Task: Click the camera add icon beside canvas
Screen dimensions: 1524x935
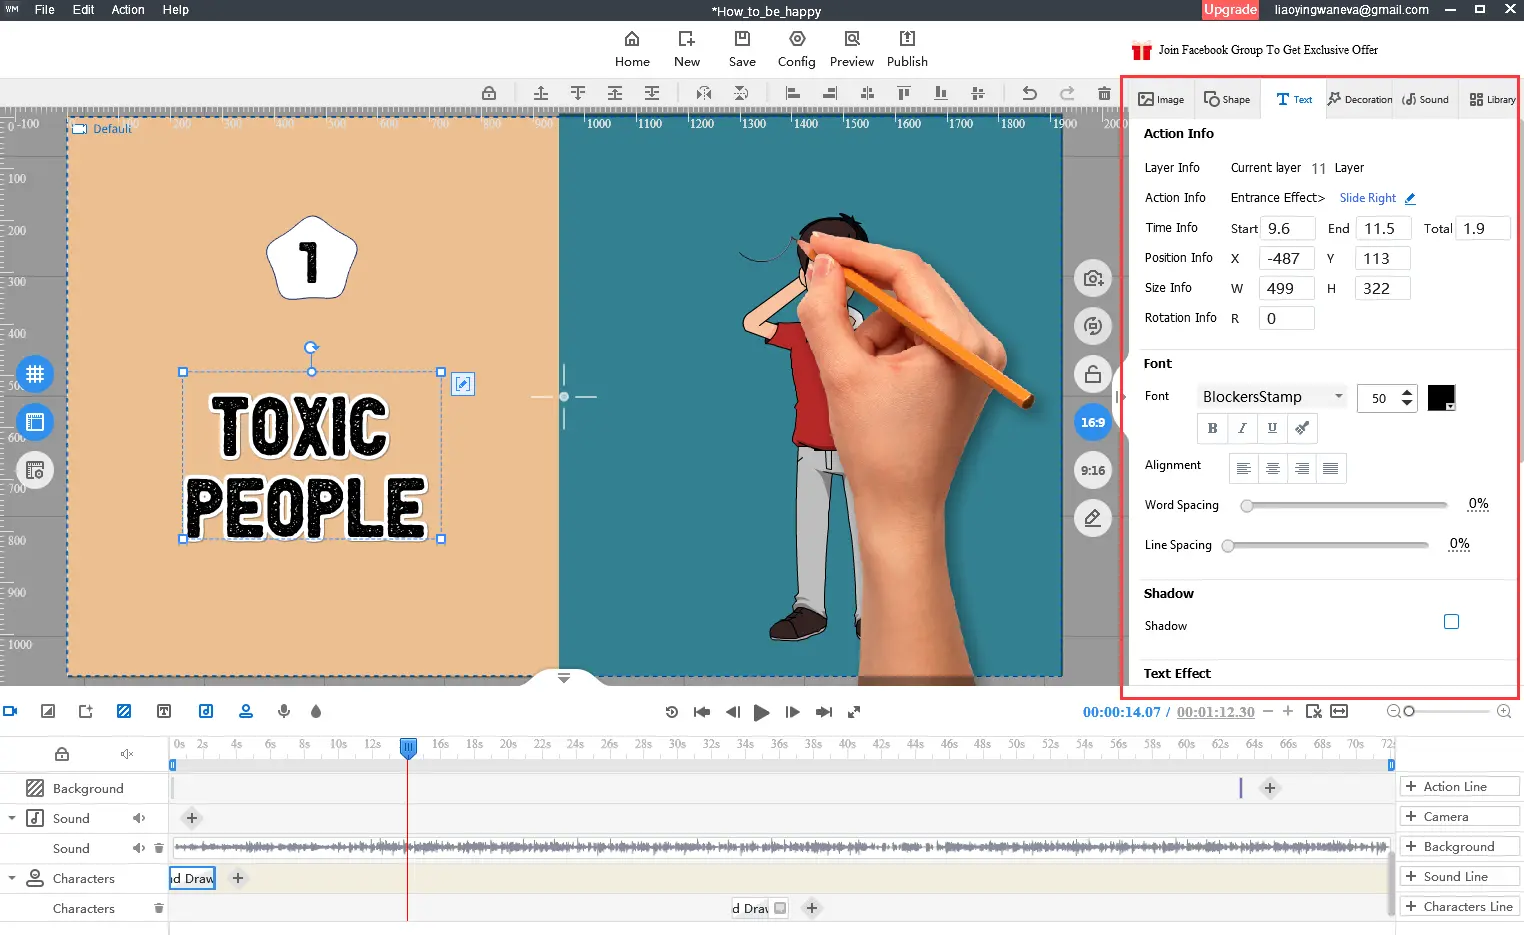Action: tap(1093, 278)
